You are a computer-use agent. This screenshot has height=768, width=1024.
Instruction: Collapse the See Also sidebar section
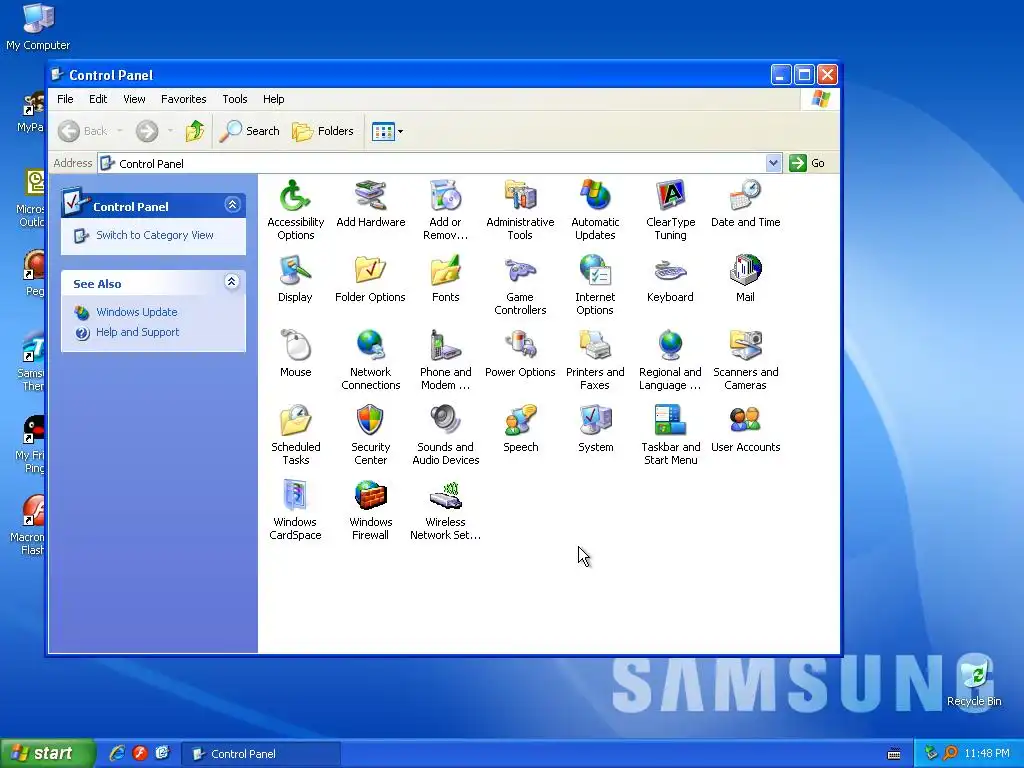[x=232, y=282]
